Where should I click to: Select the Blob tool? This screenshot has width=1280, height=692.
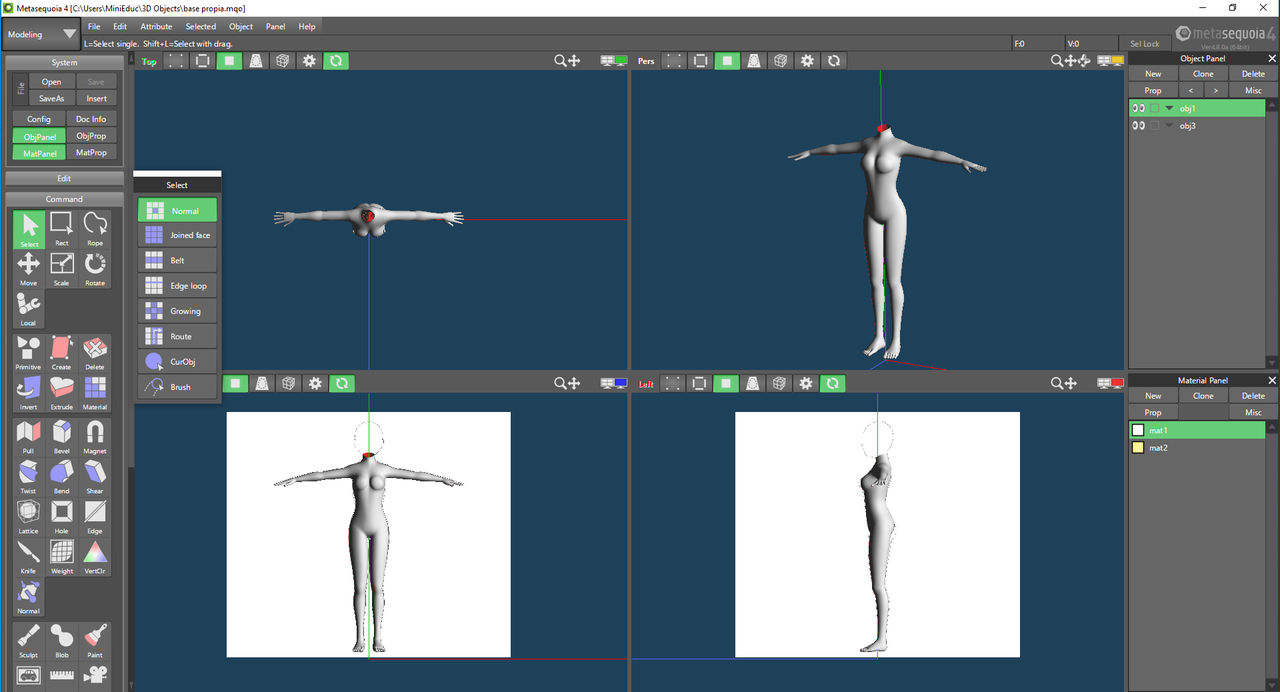pyautogui.click(x=62, y=641)
